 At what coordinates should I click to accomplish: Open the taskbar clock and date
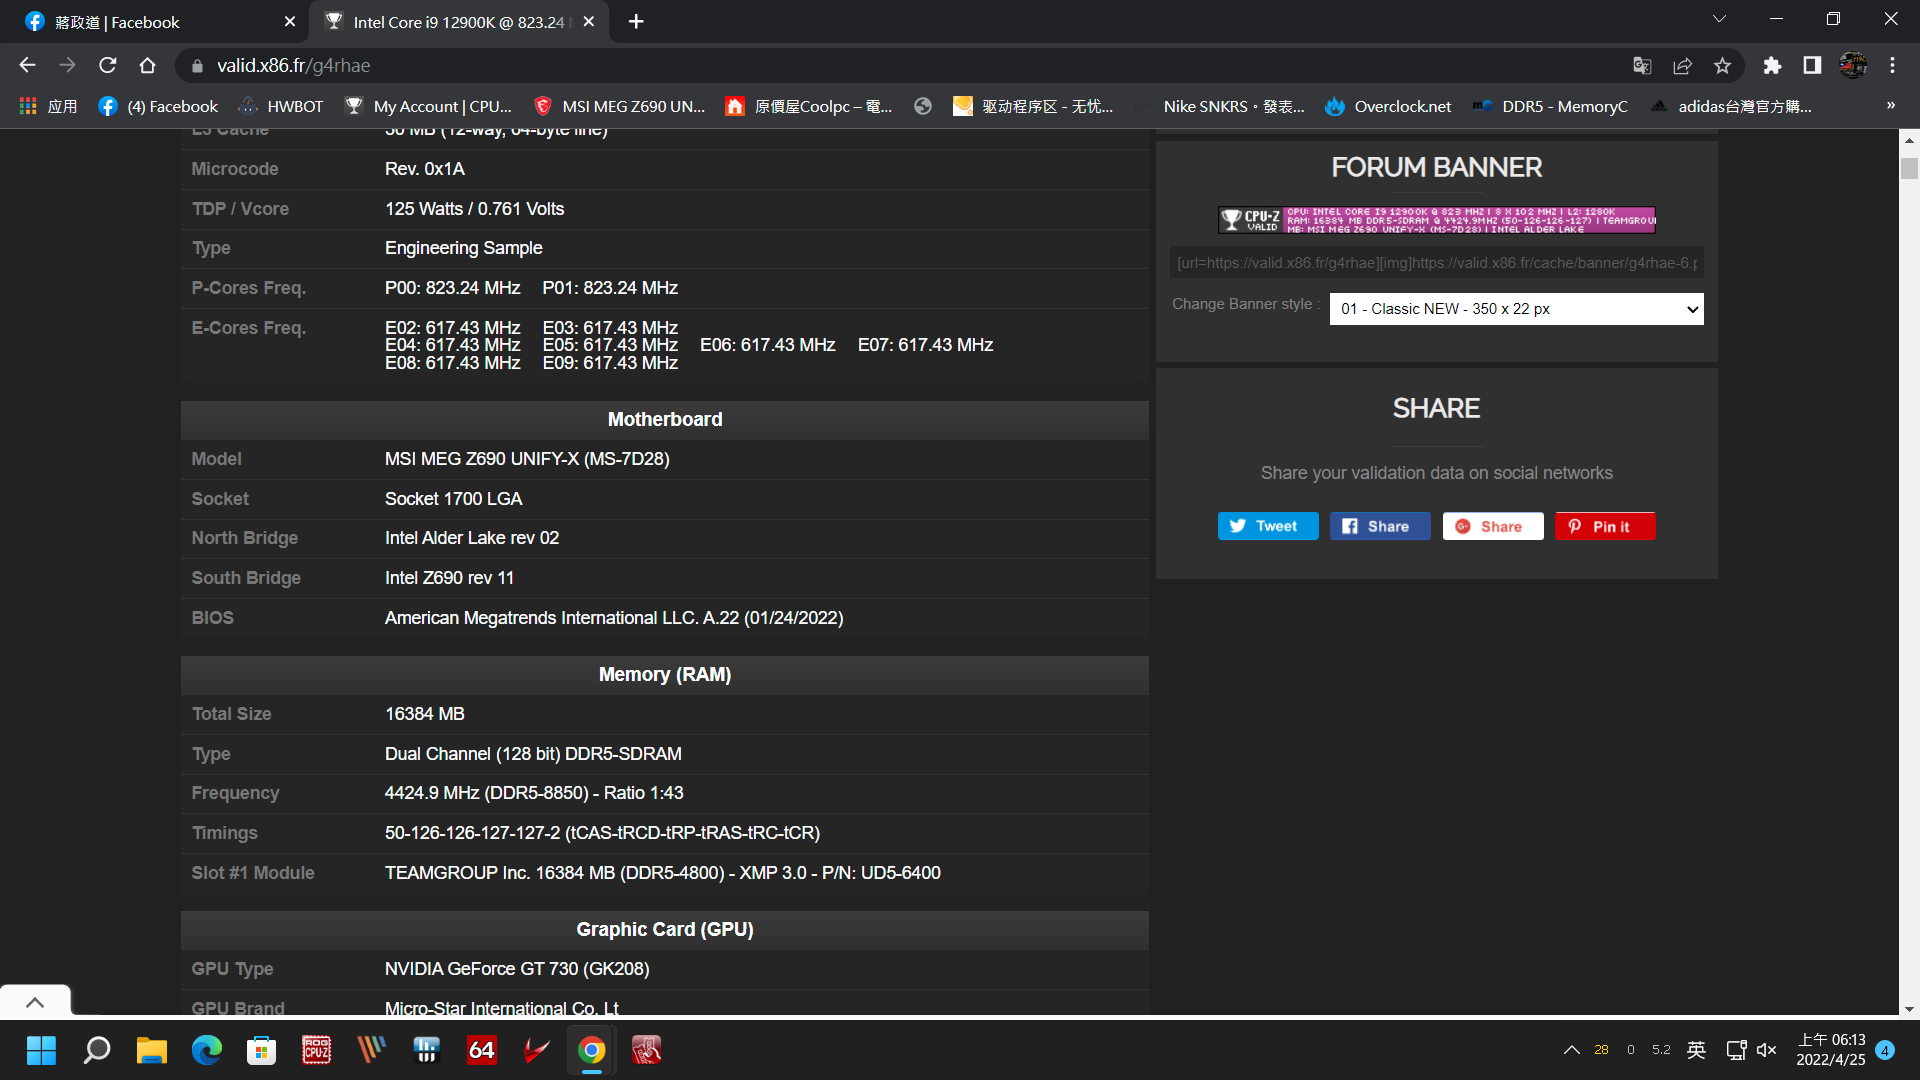(x=1830, y=1050)
